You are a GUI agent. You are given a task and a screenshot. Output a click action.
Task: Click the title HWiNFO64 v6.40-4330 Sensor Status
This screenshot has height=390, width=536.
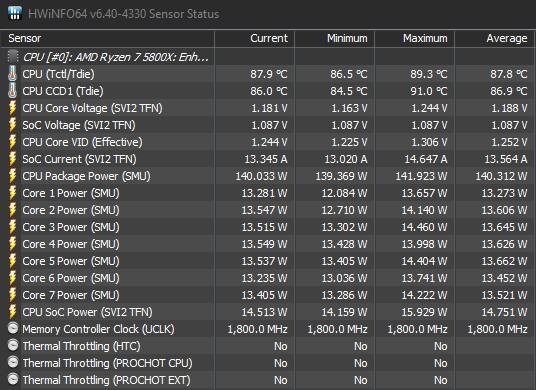pyautogui.click(x=123, y=14)
